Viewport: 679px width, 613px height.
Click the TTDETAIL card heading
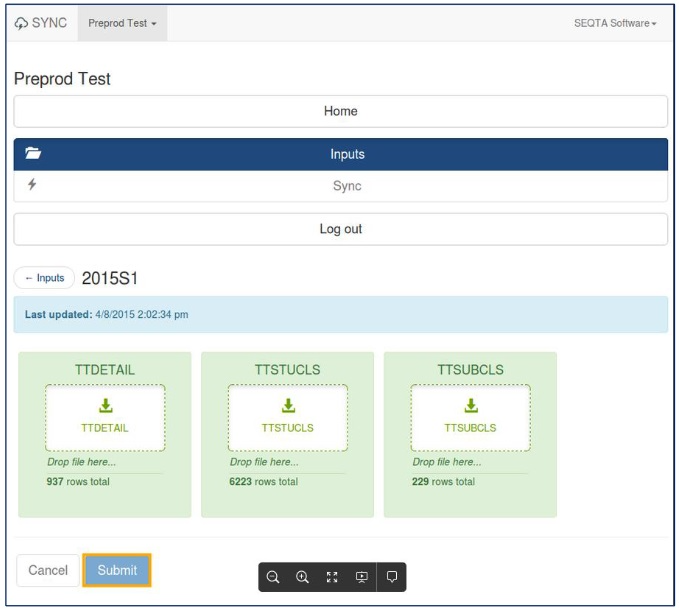coord(105,370)
